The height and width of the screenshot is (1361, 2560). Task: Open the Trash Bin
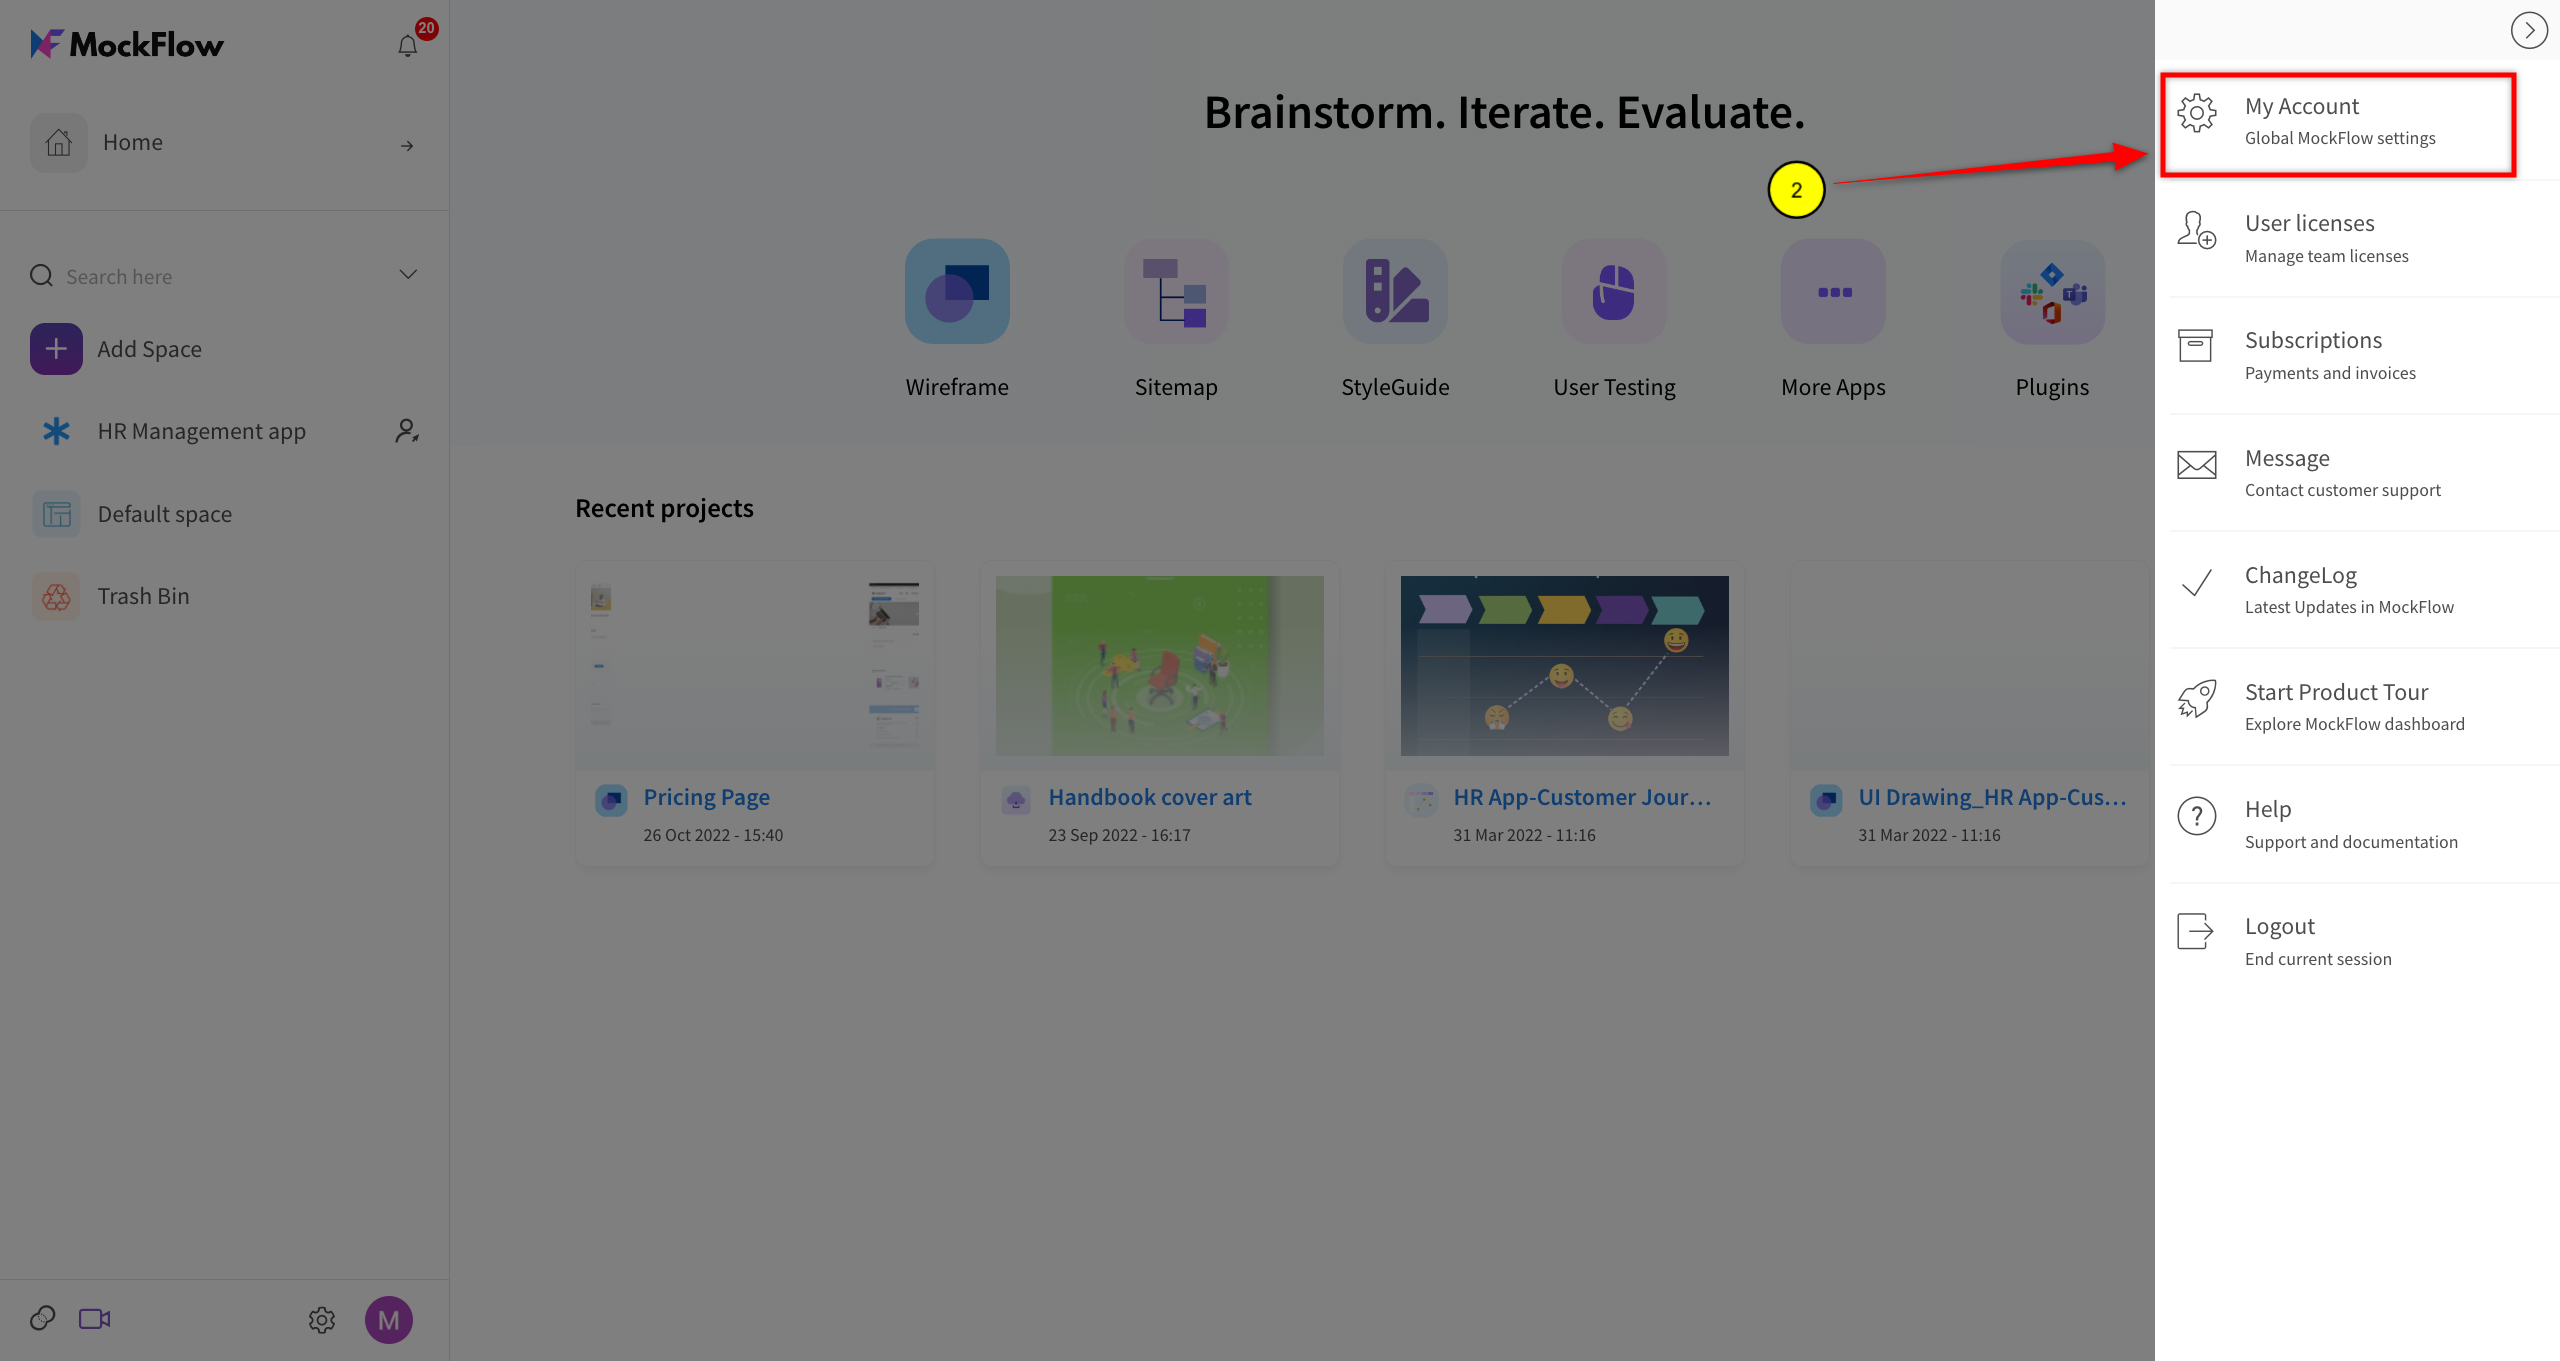pos(143,596)
